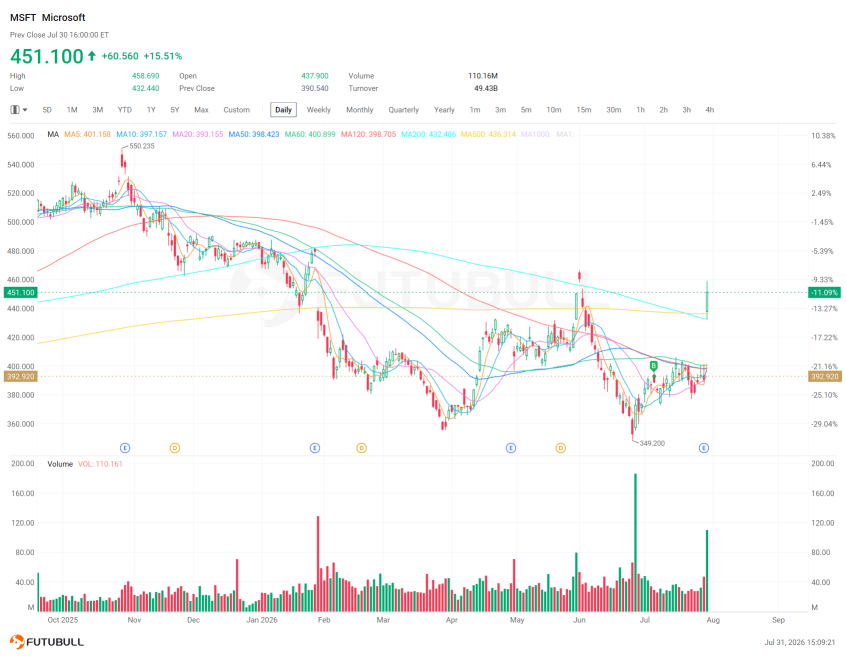Click the green 451.100 price tag on left axis
The height and width of the screenshot is (659, 846).
[x=21, y=293]
